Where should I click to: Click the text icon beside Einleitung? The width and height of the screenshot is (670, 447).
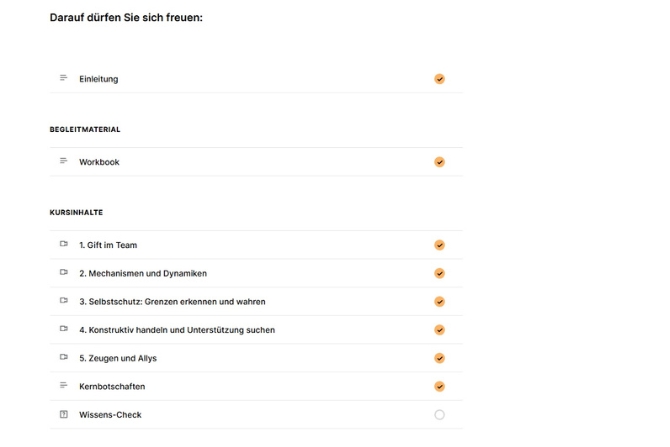(x=63, y=78)
